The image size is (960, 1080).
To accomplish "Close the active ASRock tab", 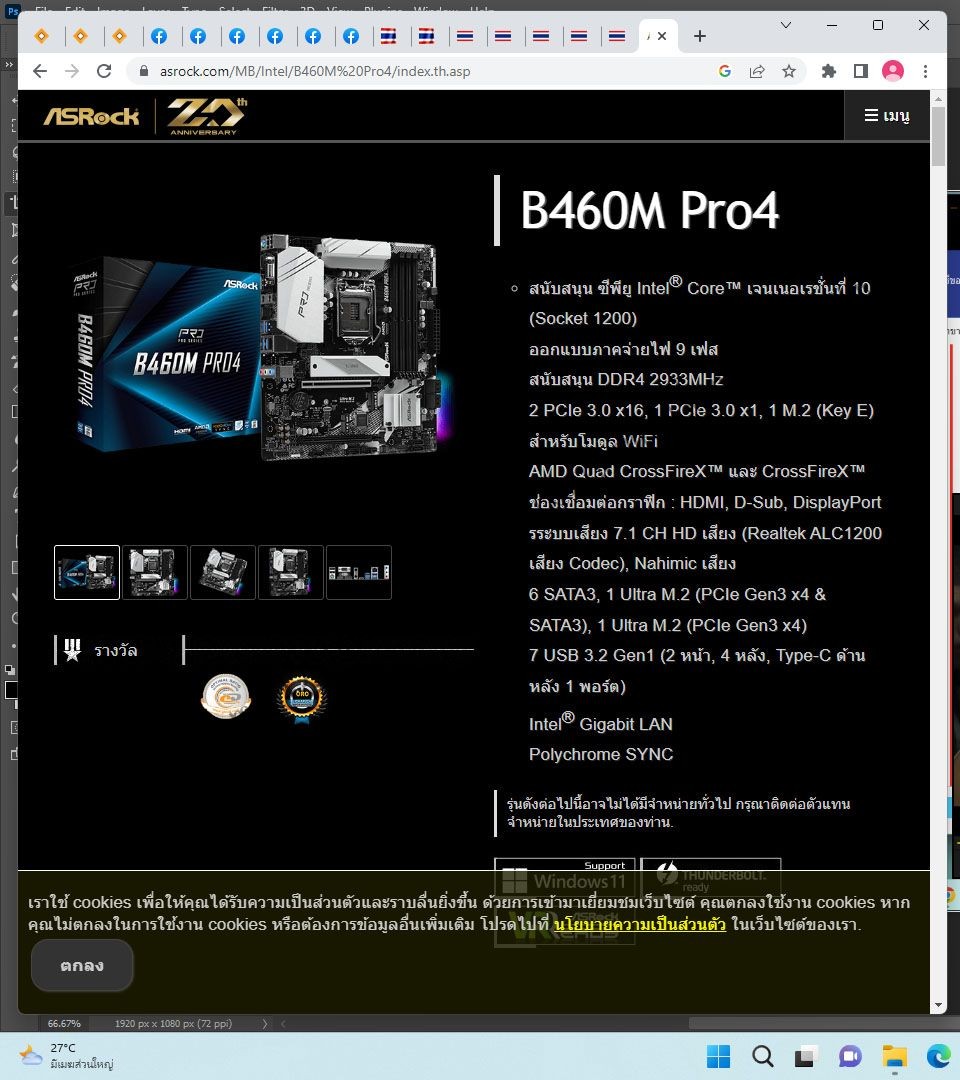I will pos(662,36).
